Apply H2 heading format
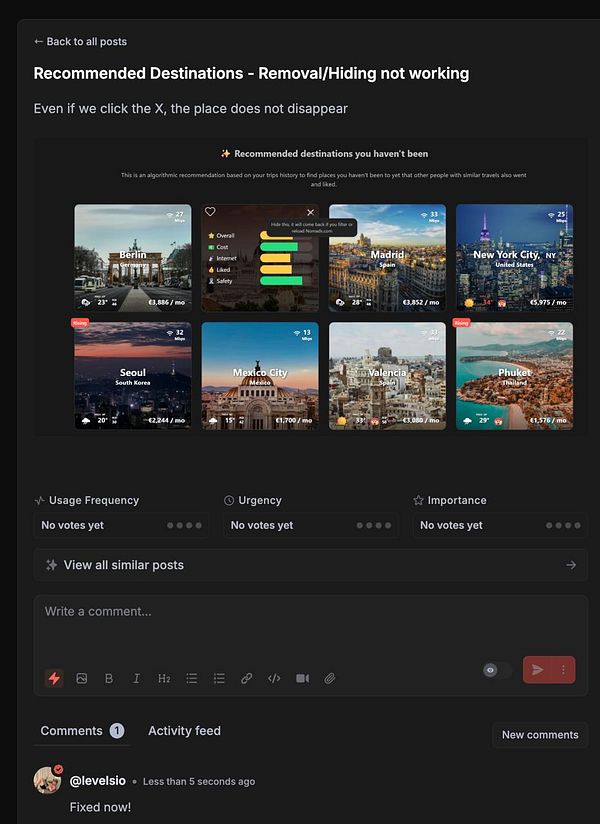The height and width of the screenshot is (824, 600). coord(164,678)
